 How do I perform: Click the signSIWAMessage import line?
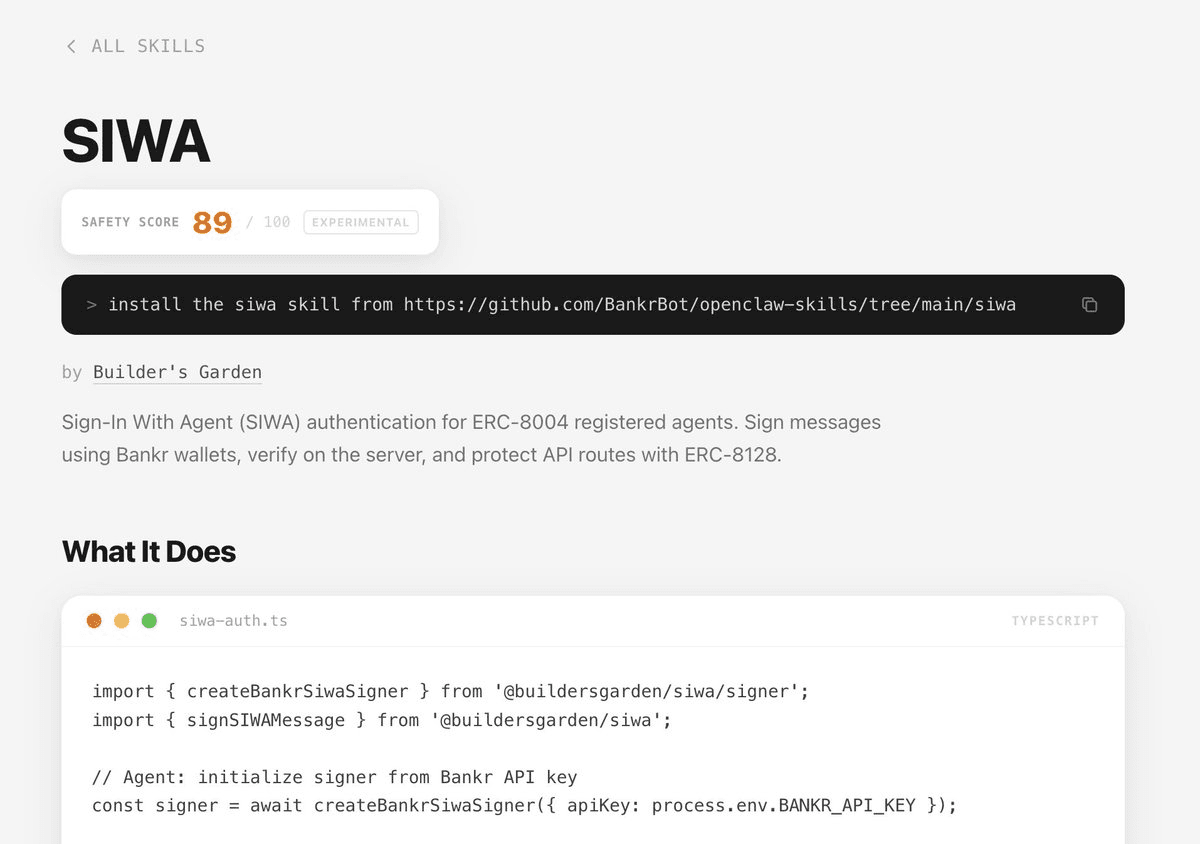click(x=382, y=720)
